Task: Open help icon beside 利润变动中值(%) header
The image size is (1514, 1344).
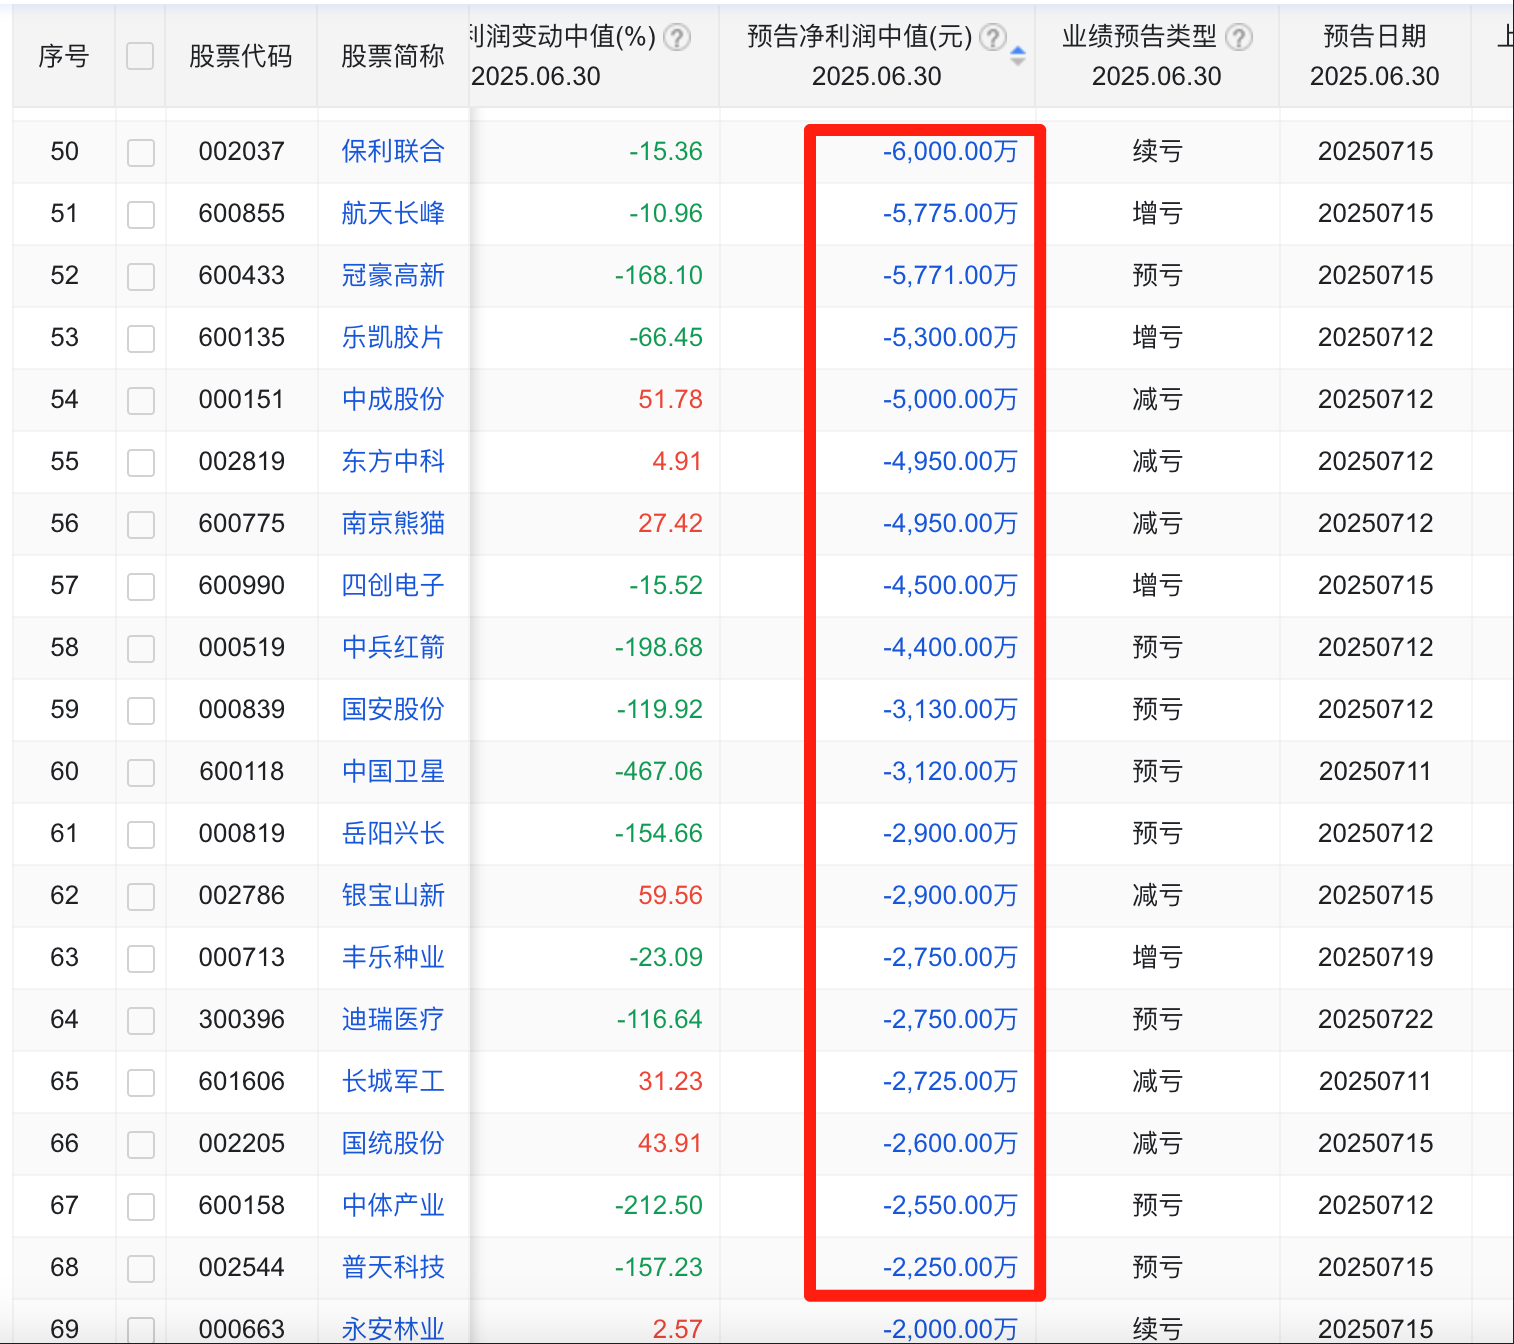Action: point(677,37)
